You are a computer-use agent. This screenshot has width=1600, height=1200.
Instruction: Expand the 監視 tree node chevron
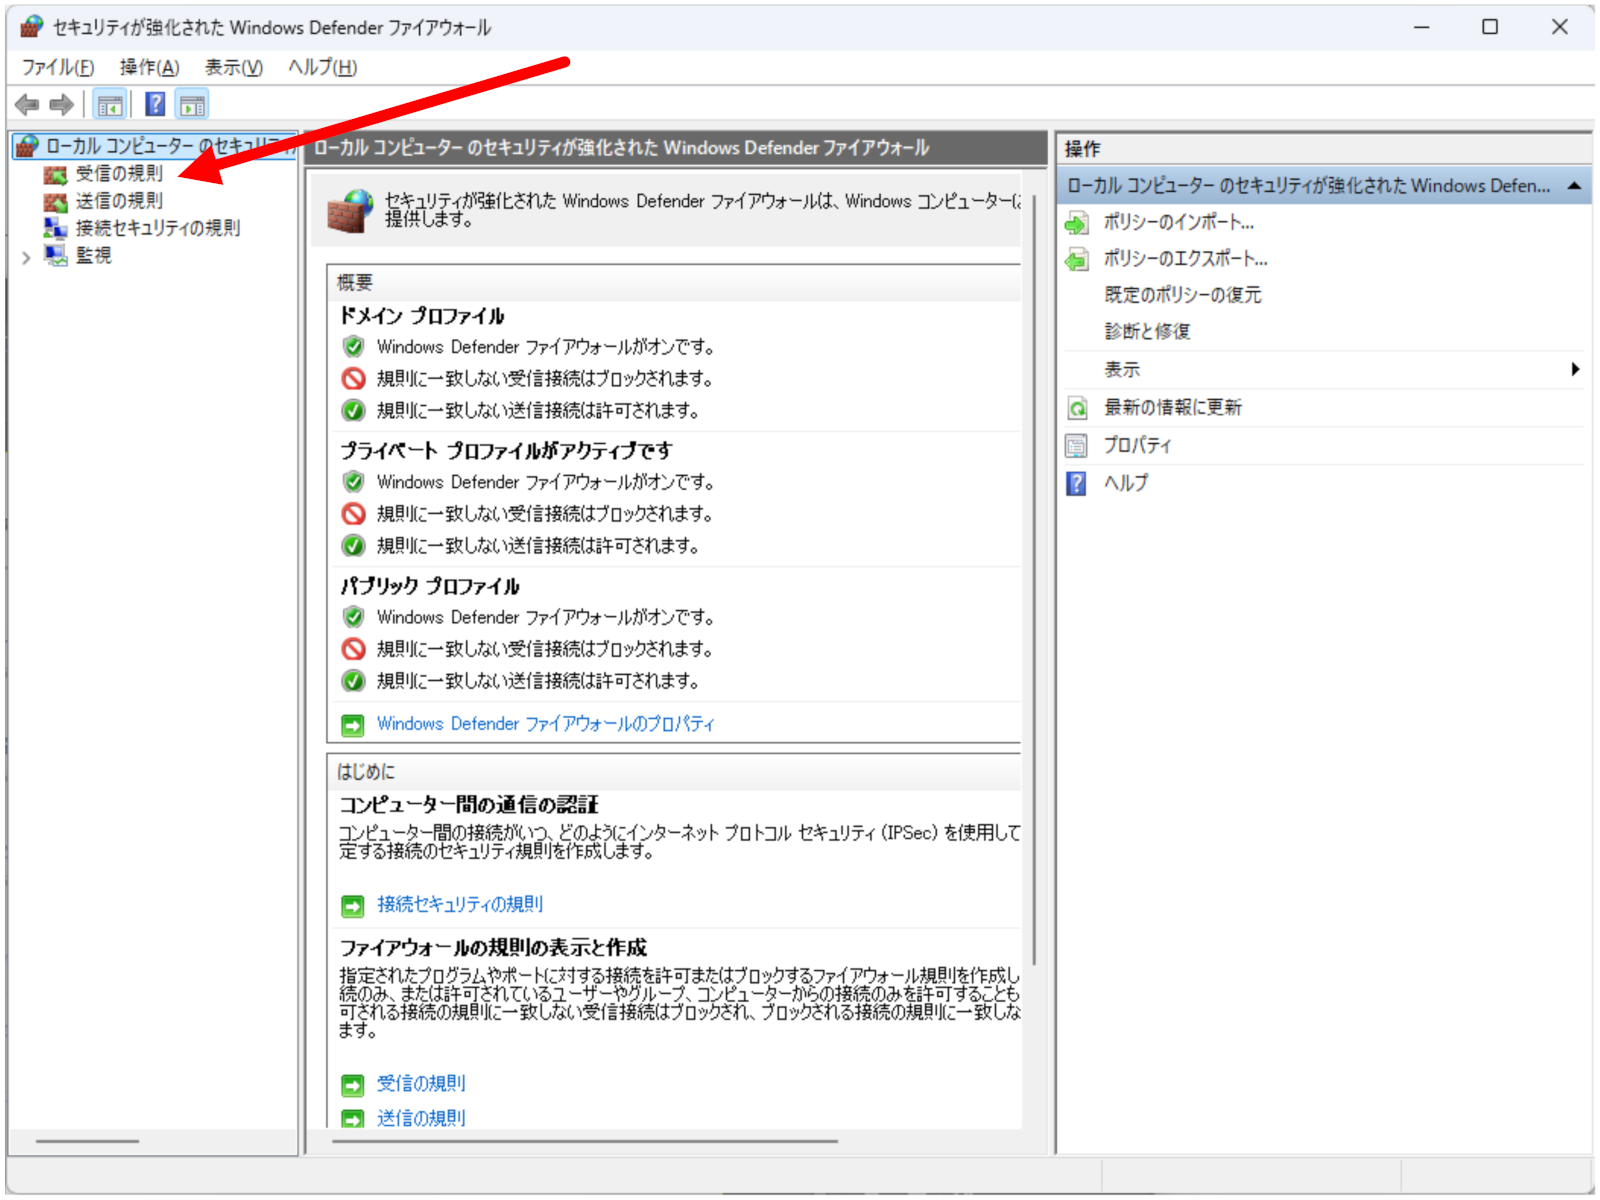[26, 257]
